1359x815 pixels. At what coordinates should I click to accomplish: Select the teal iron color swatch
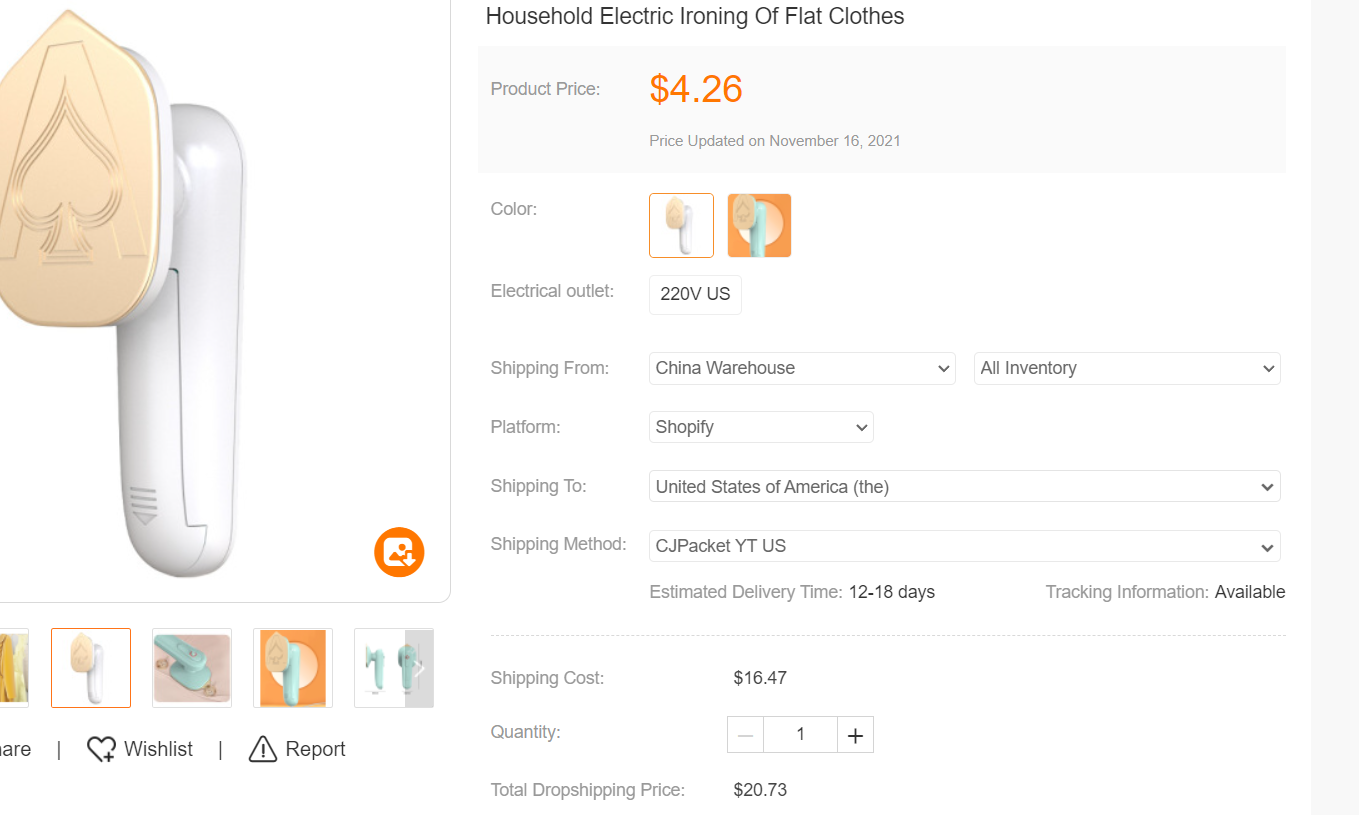(759, 225)
